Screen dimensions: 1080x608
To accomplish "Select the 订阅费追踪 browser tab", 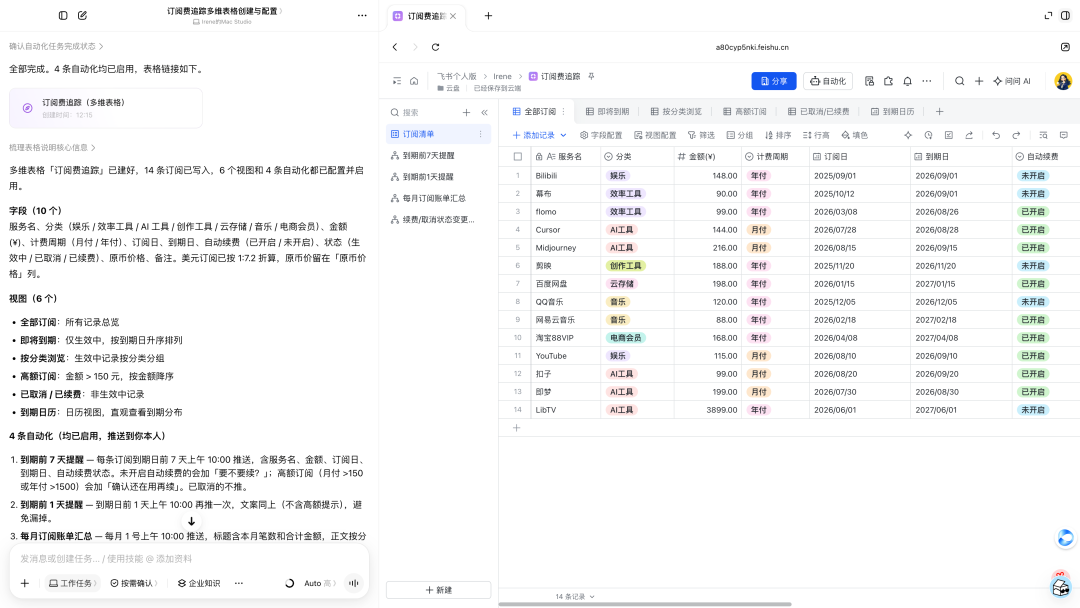I will (425, 16).
